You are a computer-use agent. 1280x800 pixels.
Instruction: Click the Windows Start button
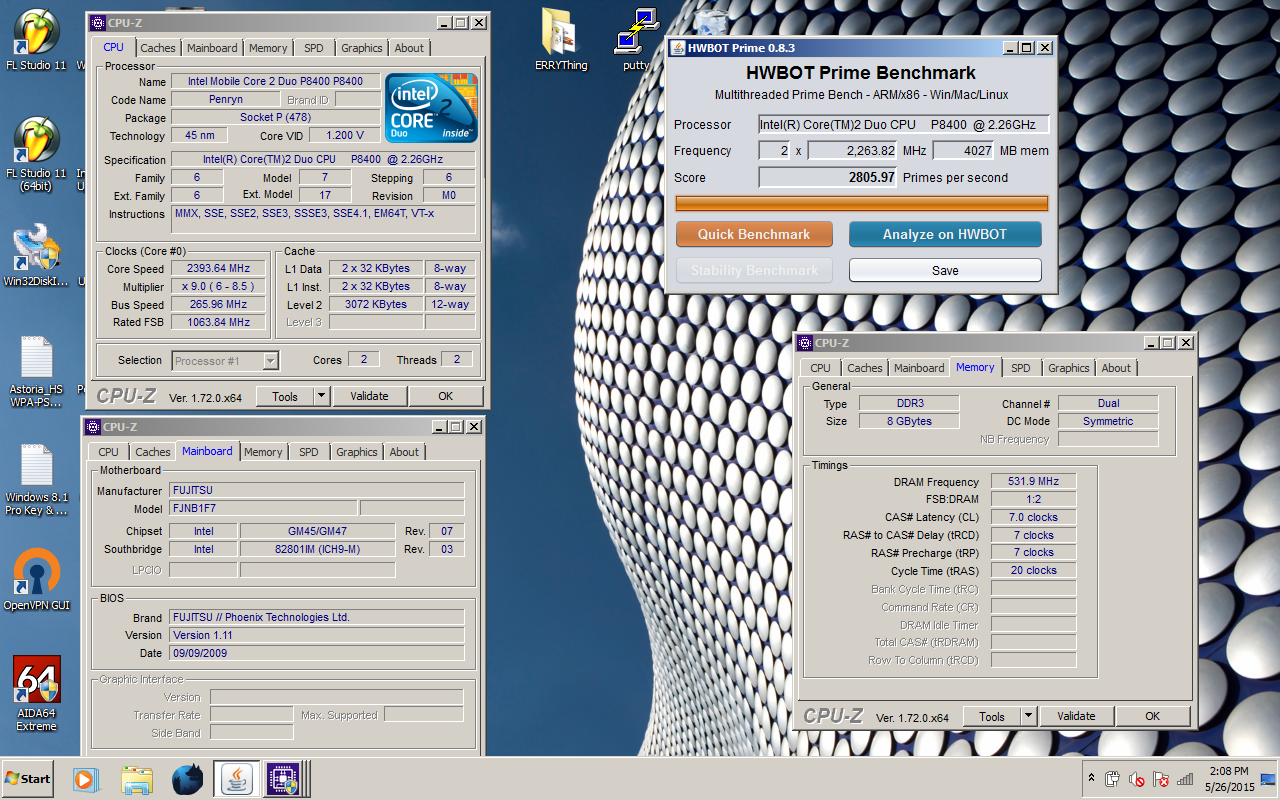(29, 778)
